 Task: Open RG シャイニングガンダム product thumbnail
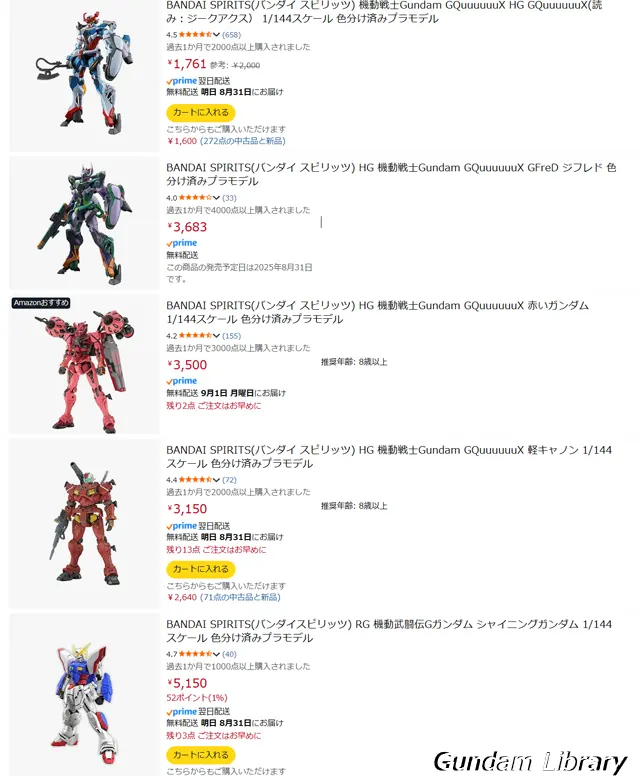tap(85, 694)
